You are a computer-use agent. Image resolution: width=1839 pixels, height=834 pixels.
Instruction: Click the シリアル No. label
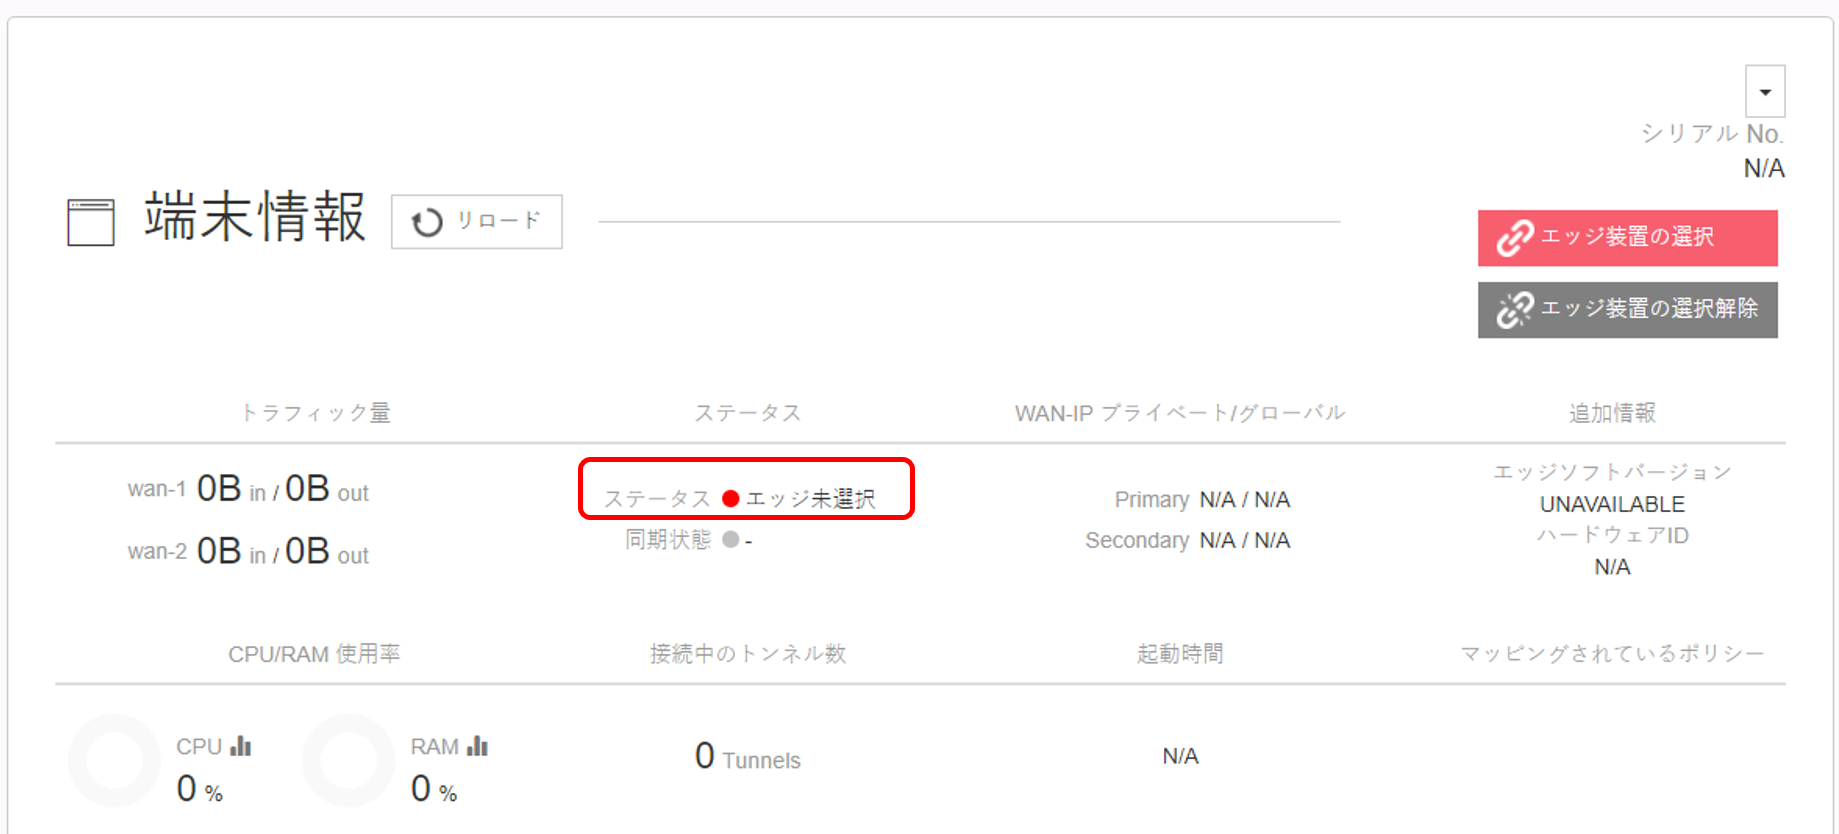click(x=1712, y=133)
